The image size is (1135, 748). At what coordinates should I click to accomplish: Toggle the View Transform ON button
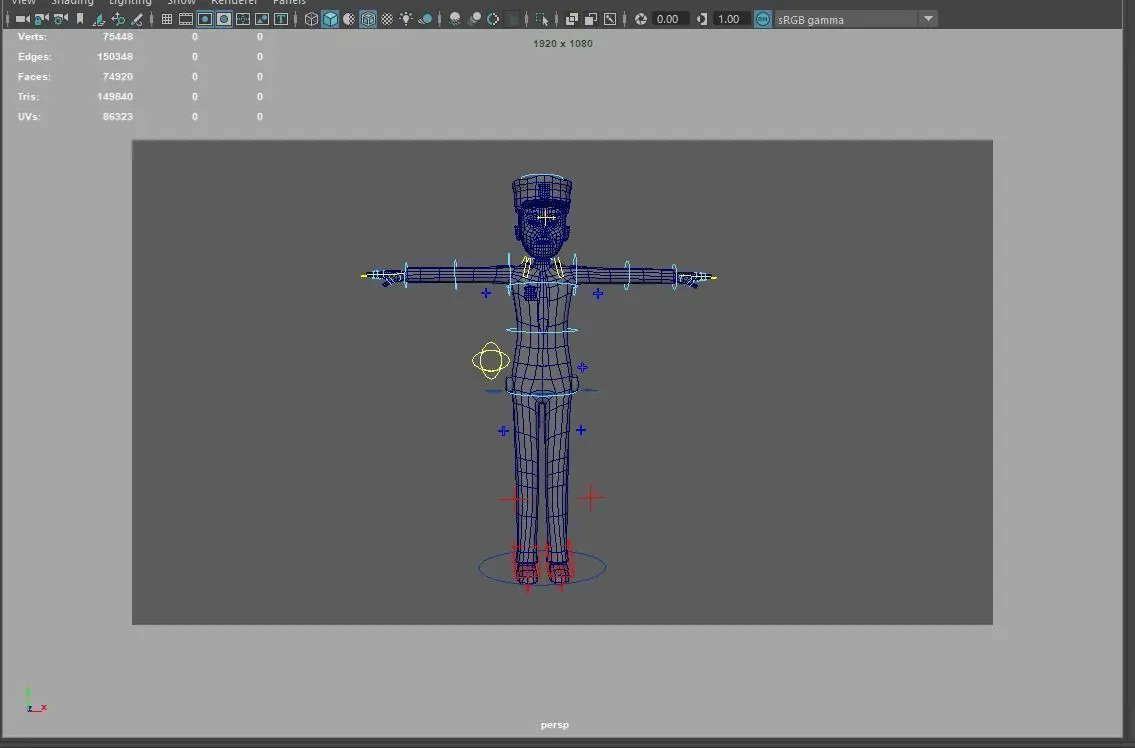coord(762,20)
